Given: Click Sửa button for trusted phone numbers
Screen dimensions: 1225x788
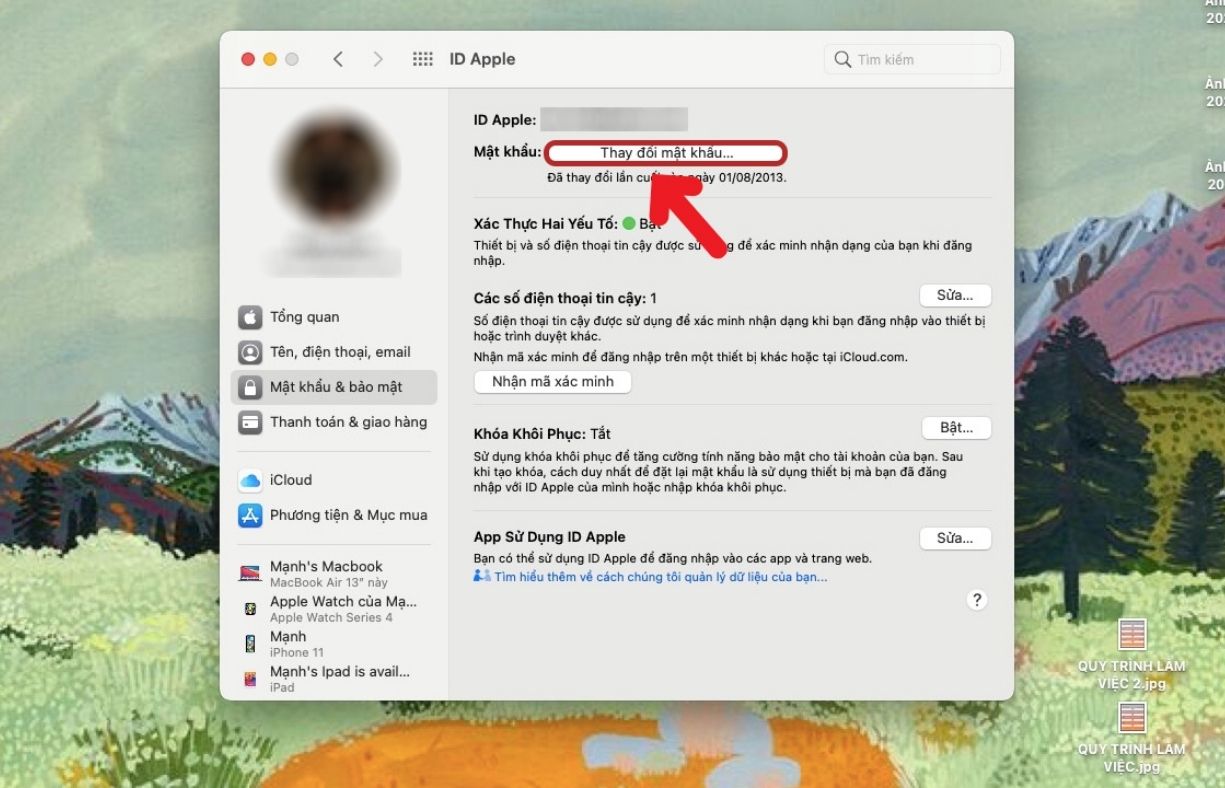Looking at the screenshot, I should coord(955,295).
